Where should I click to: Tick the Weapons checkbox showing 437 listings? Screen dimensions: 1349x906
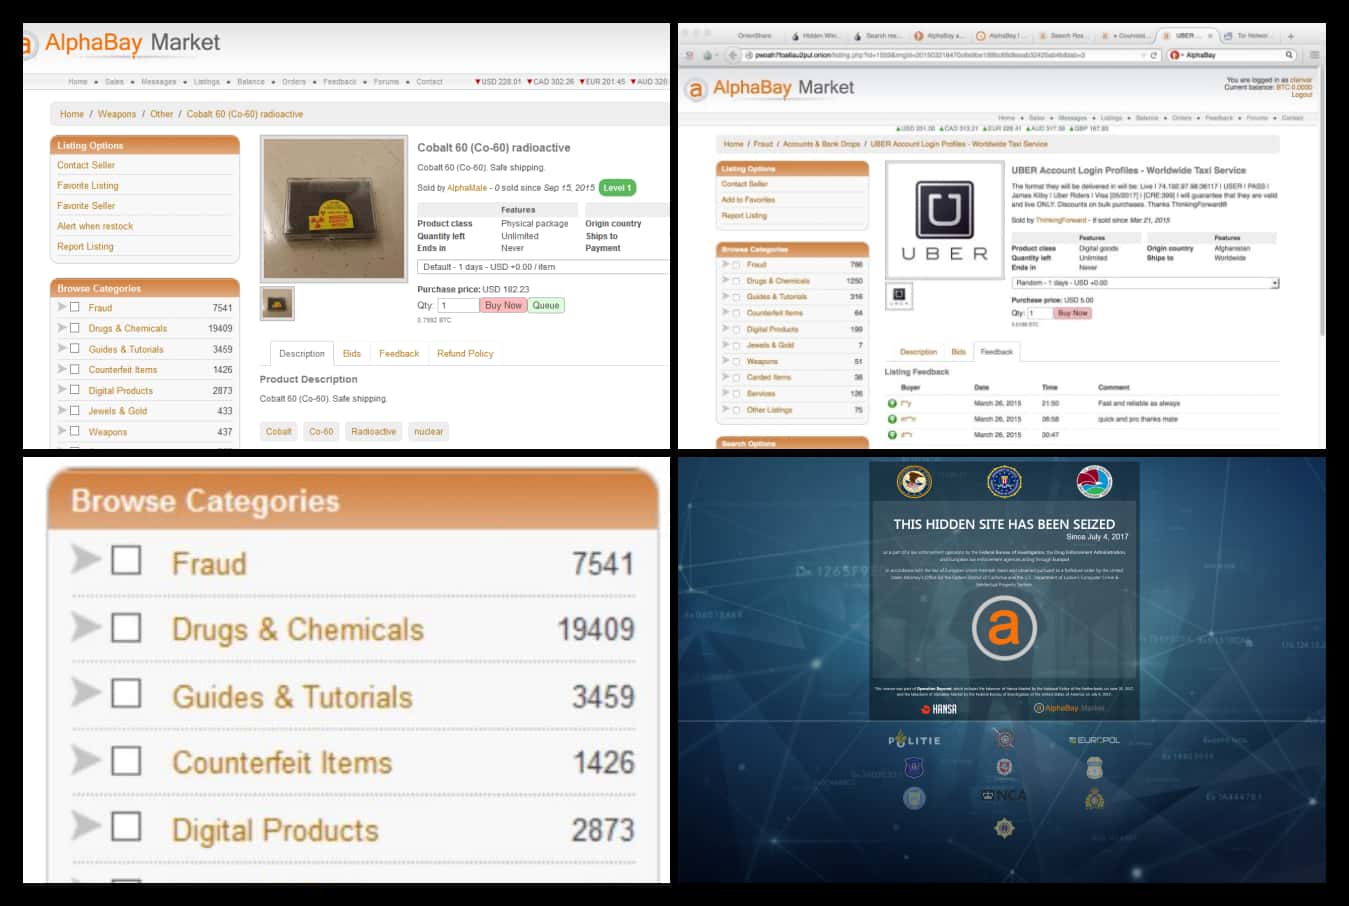(x=74, y=431)
